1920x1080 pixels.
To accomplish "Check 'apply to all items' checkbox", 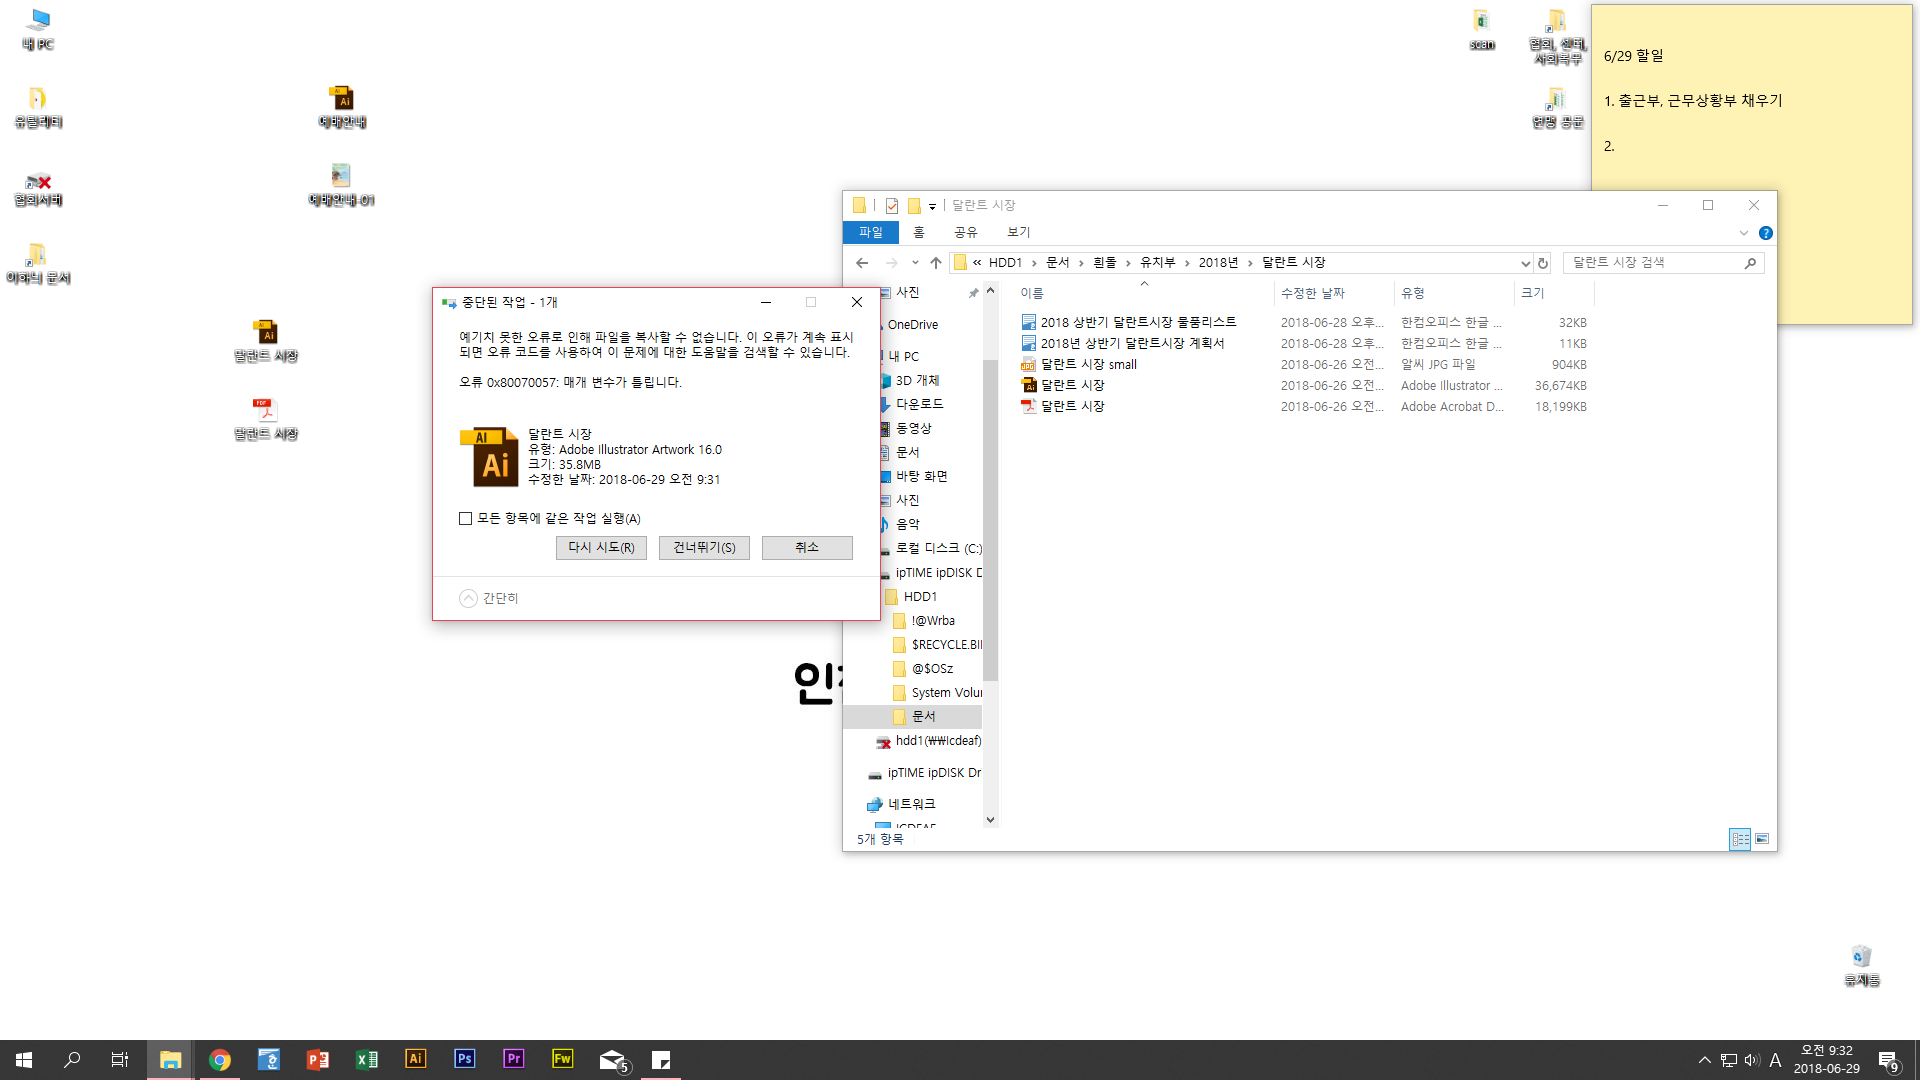I will (465, 518).
